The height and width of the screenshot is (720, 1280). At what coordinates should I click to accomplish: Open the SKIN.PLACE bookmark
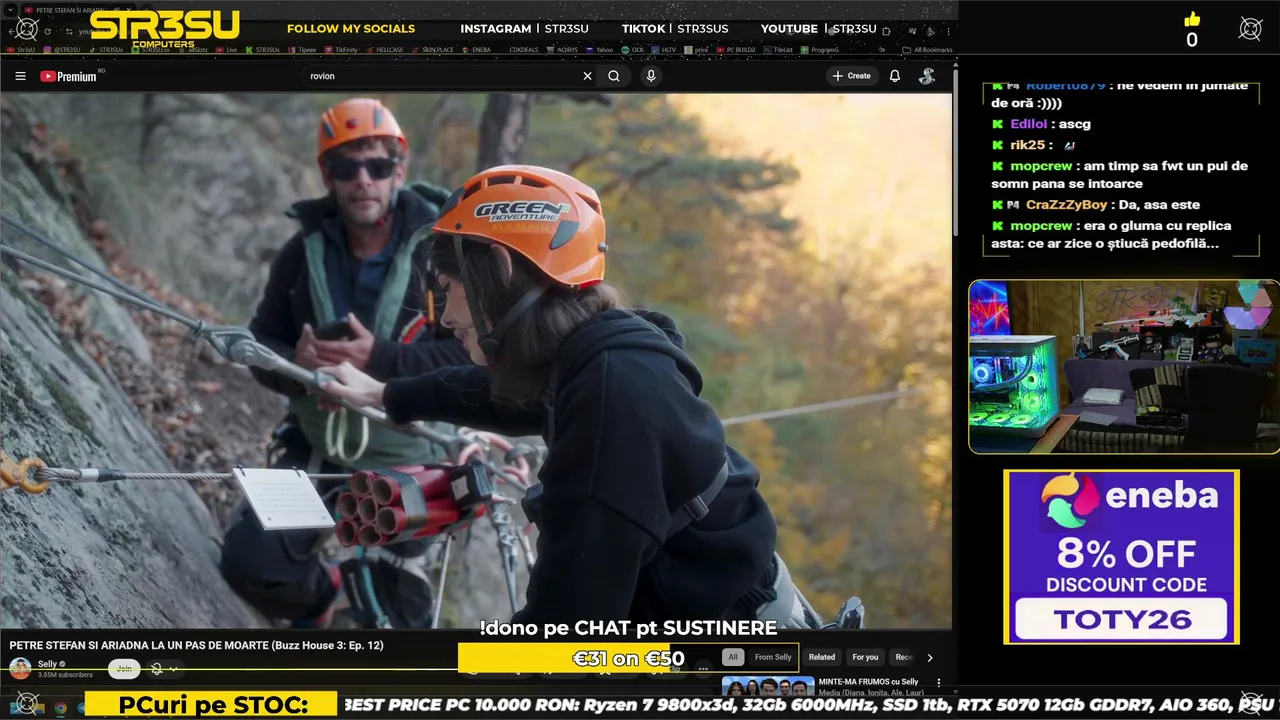432,50
